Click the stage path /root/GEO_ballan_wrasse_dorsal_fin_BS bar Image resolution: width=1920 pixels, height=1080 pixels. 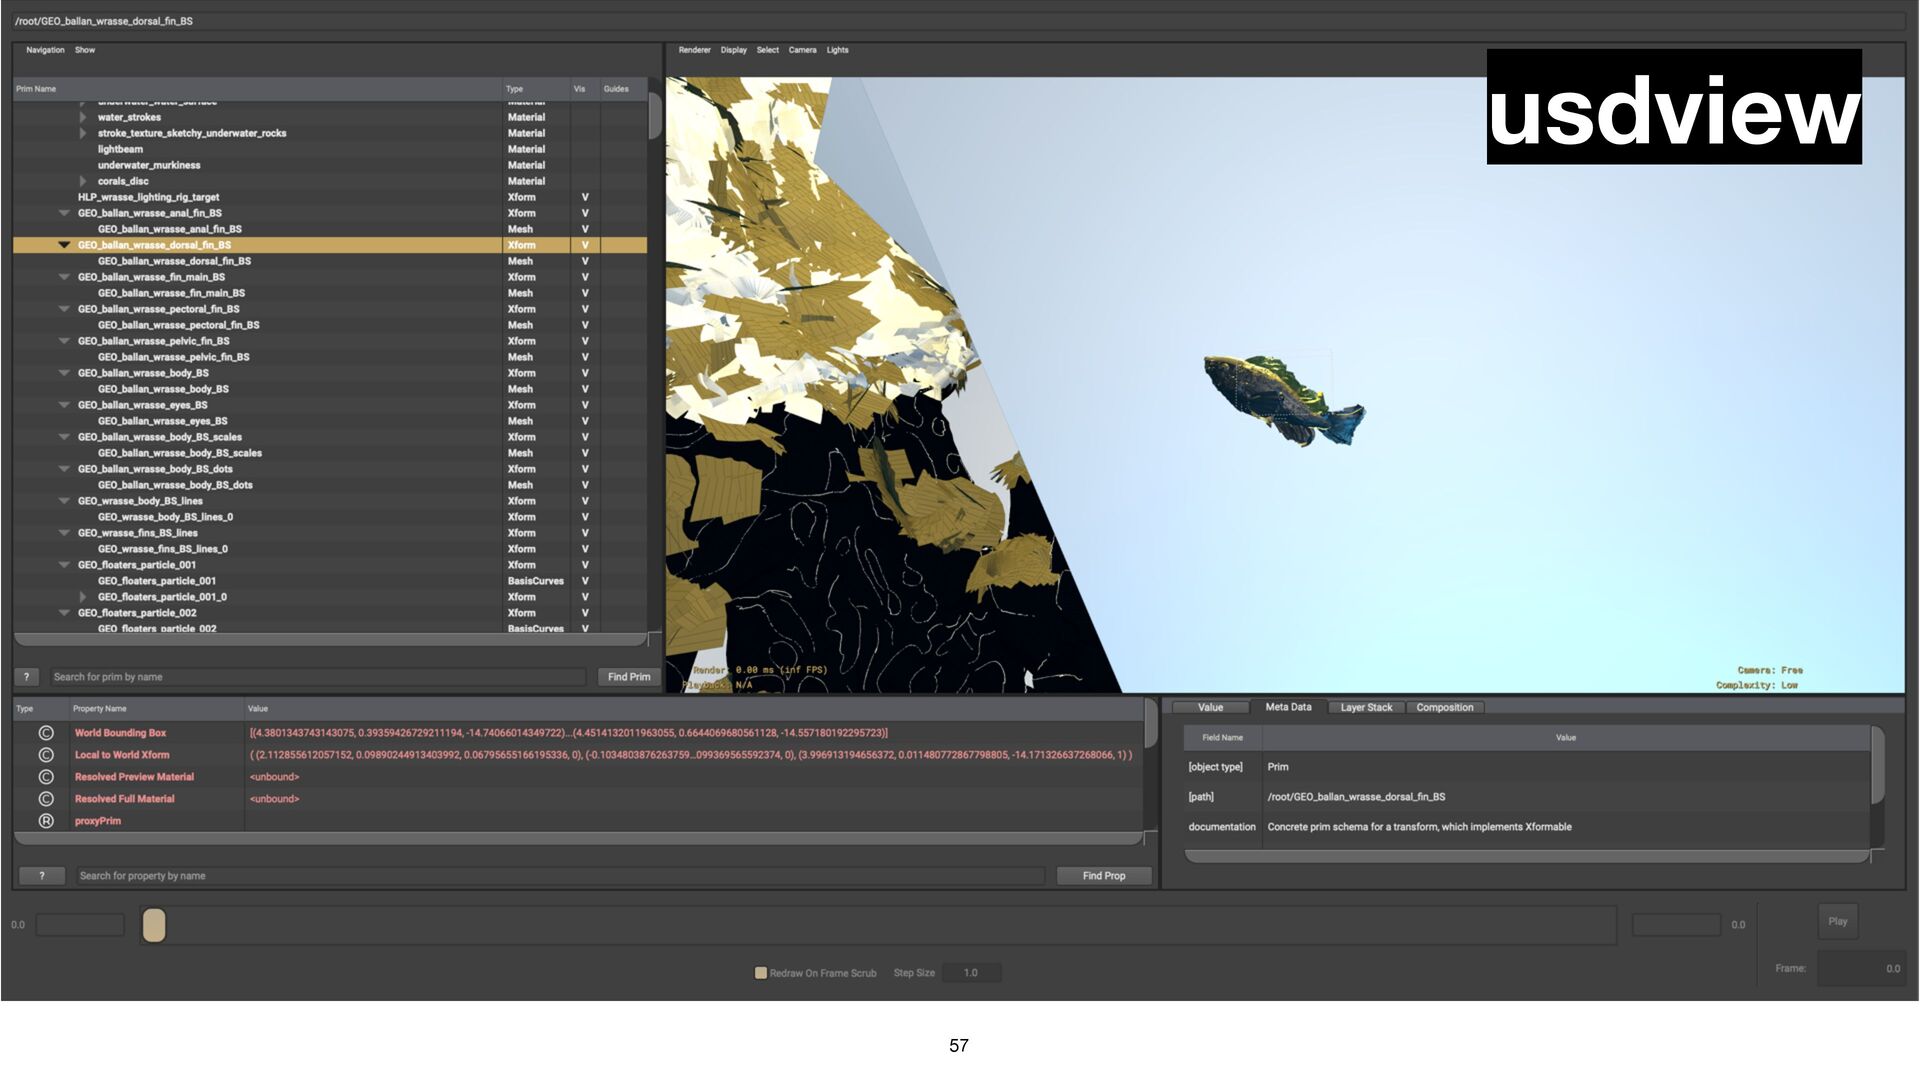coord(958,21)
